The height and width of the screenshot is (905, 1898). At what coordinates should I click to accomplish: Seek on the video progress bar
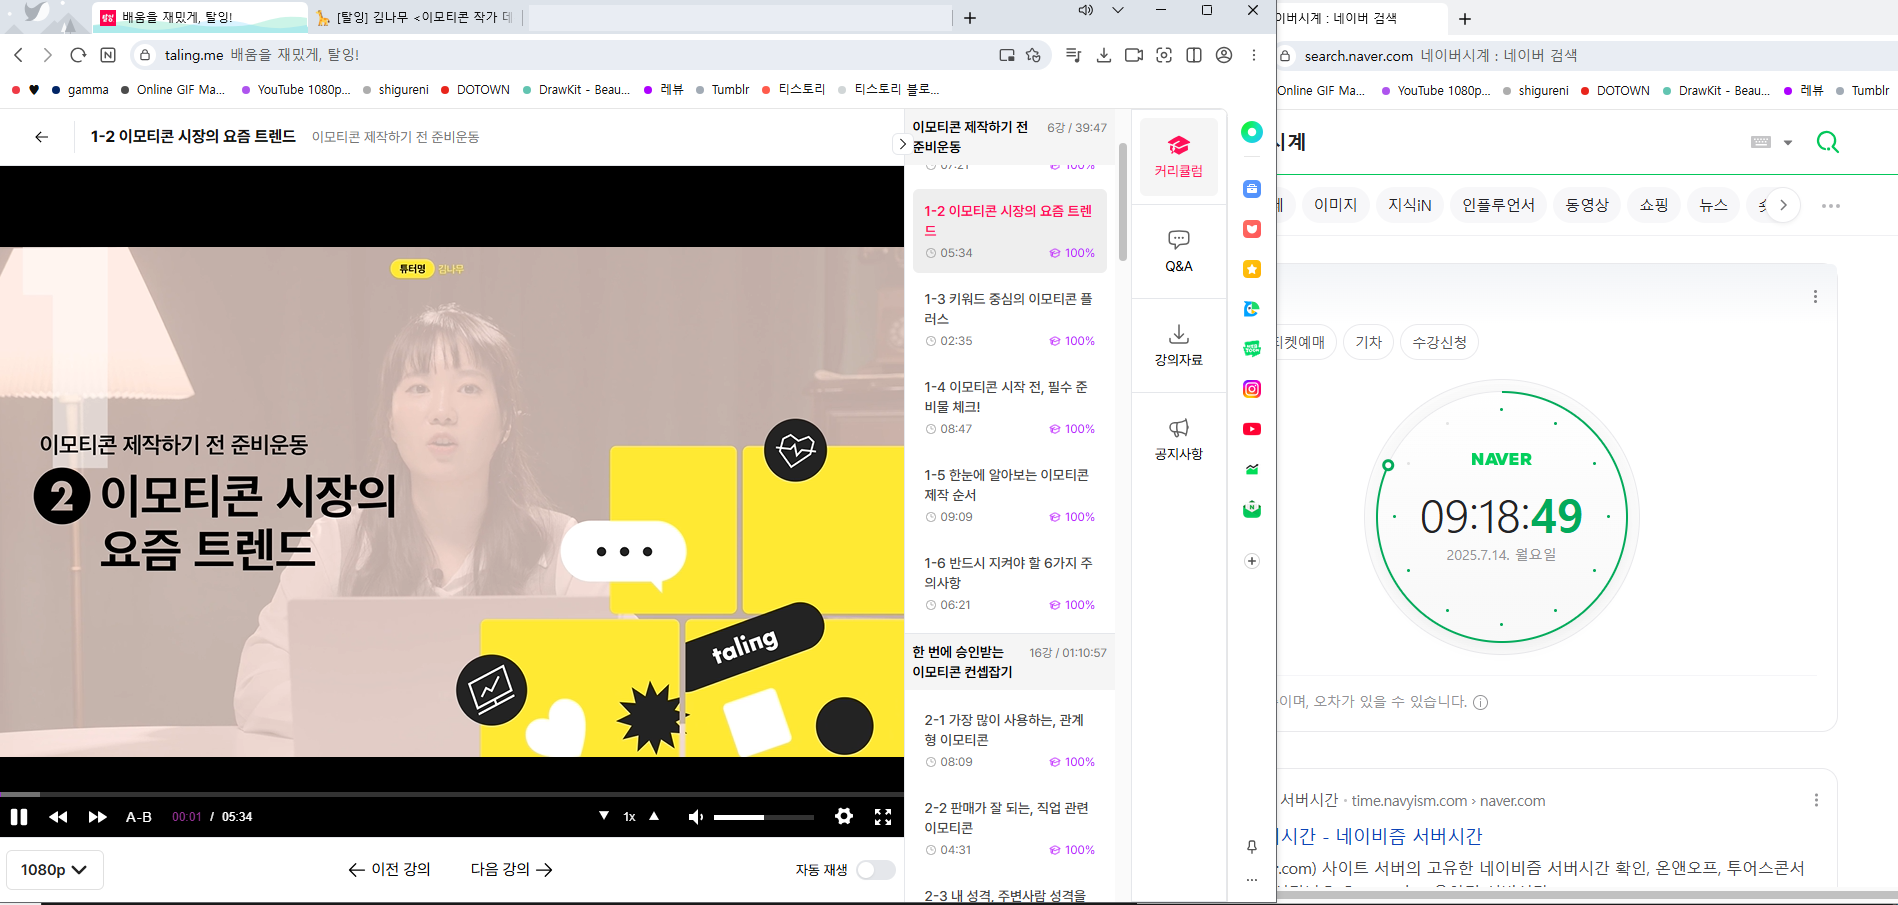(x=452, y=794)
